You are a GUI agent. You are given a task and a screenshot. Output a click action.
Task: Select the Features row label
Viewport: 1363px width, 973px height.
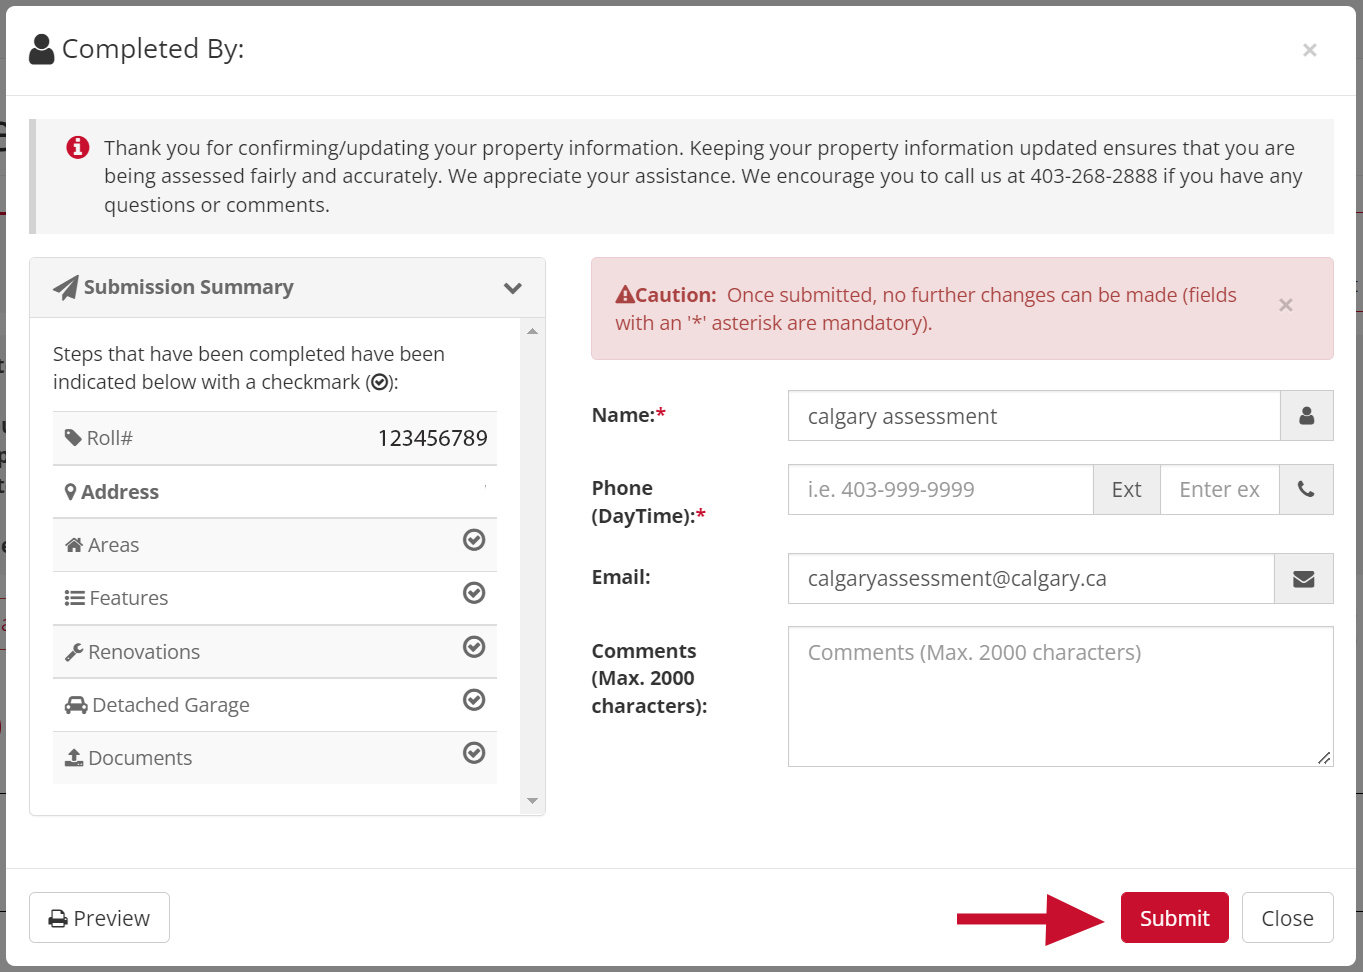tap(129, 598)
